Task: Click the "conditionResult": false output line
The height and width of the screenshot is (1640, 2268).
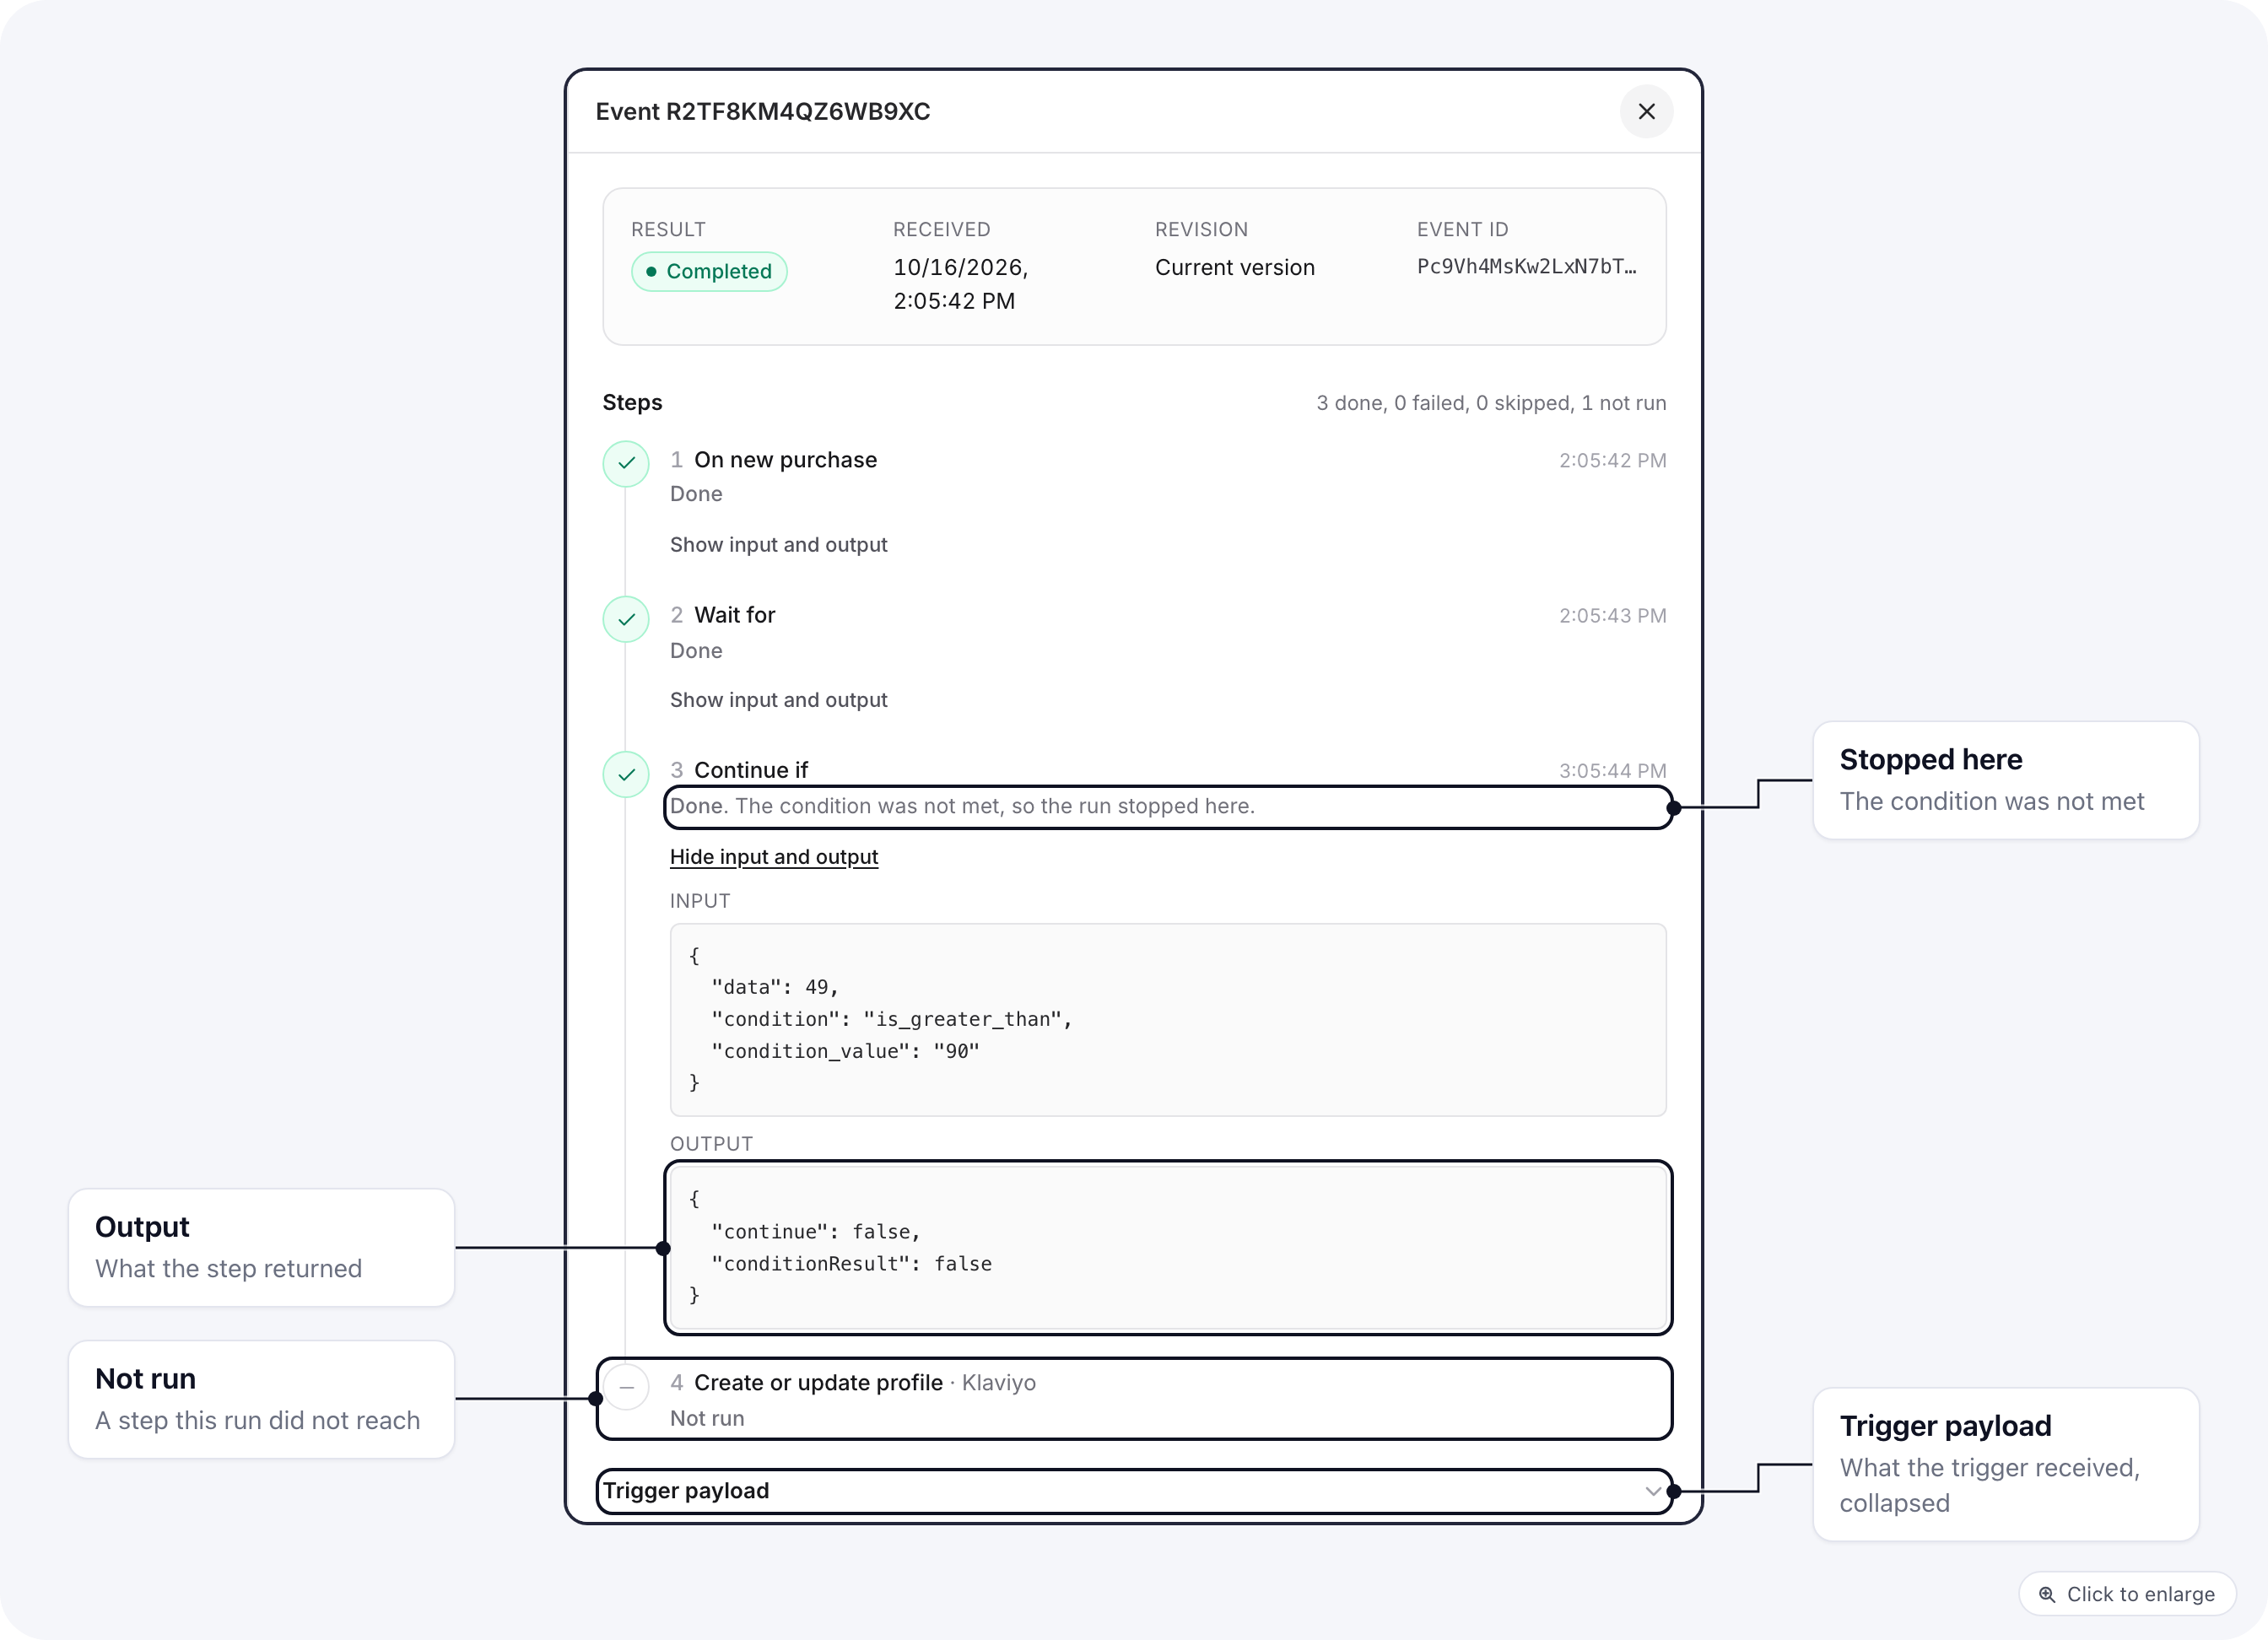Action: (851, 1264)
